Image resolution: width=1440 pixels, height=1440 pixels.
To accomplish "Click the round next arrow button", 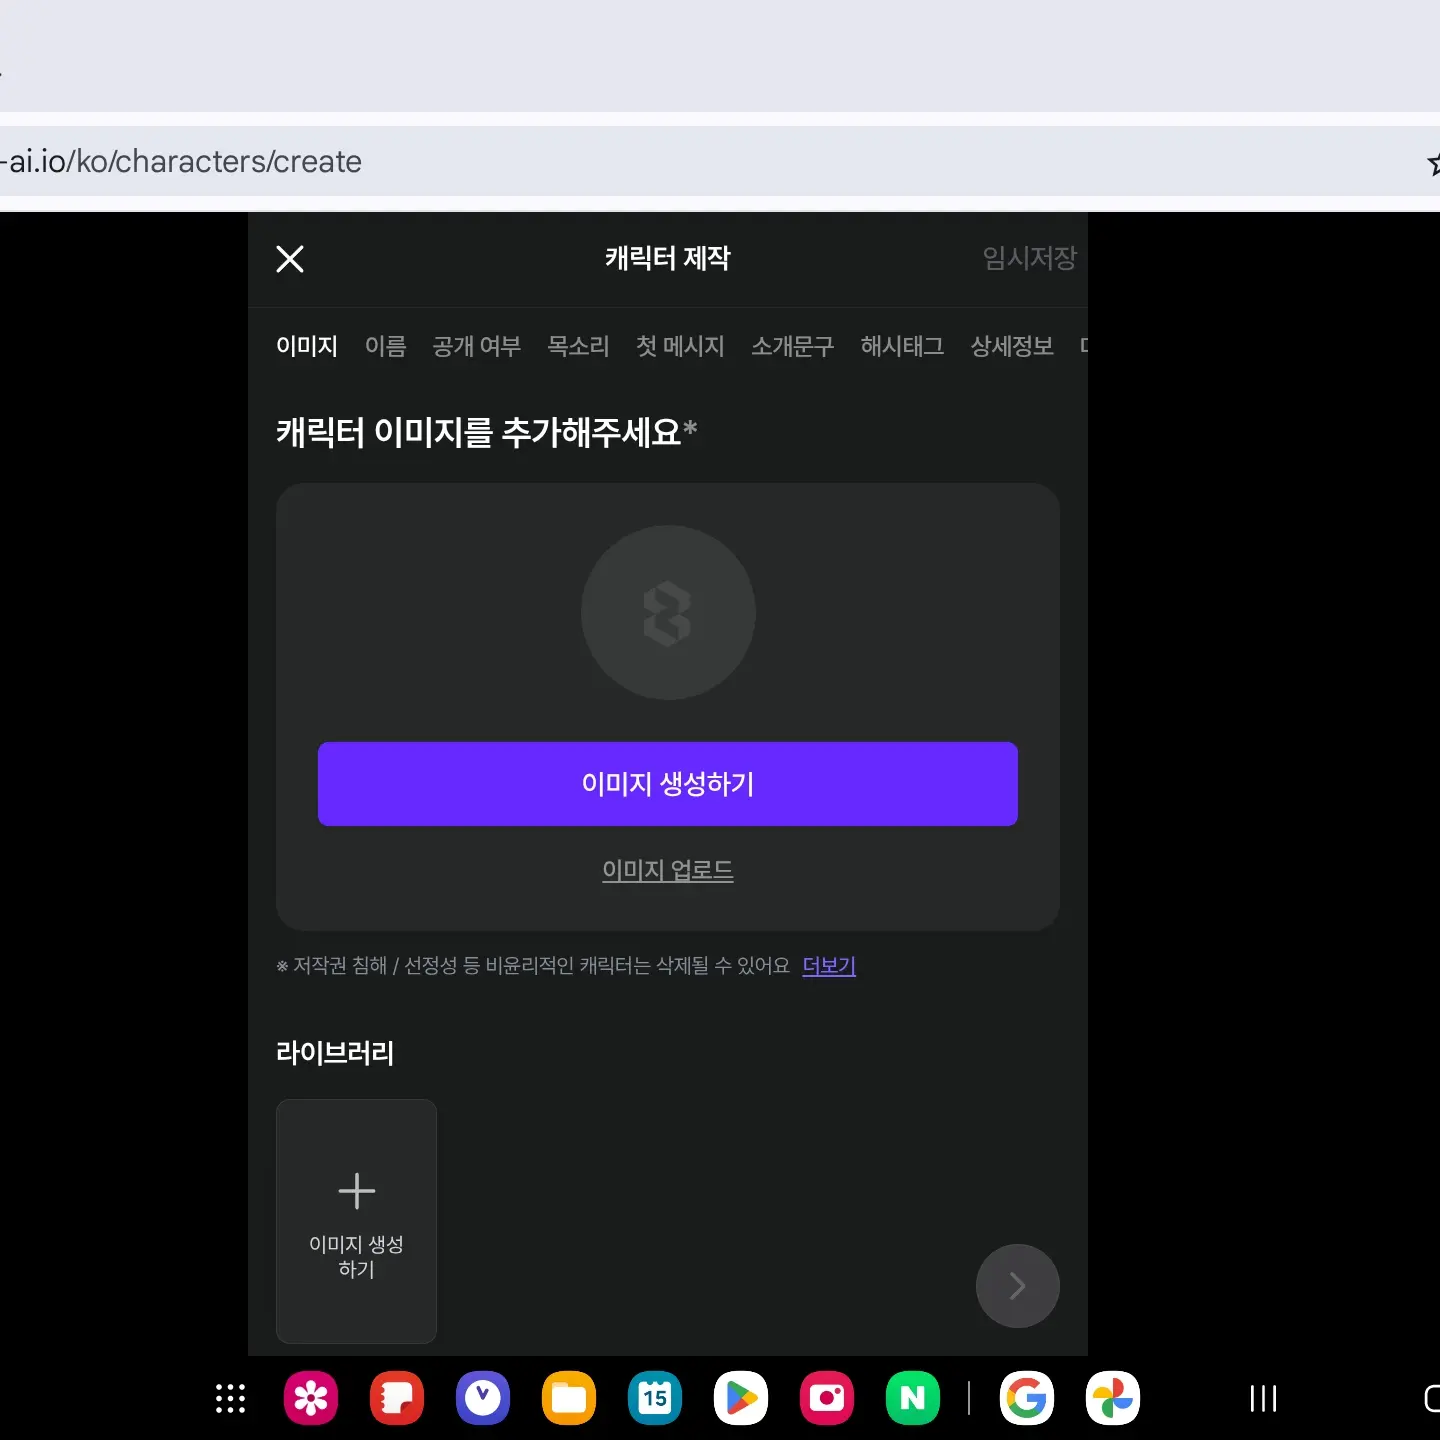I will tap(1017, 1285).
